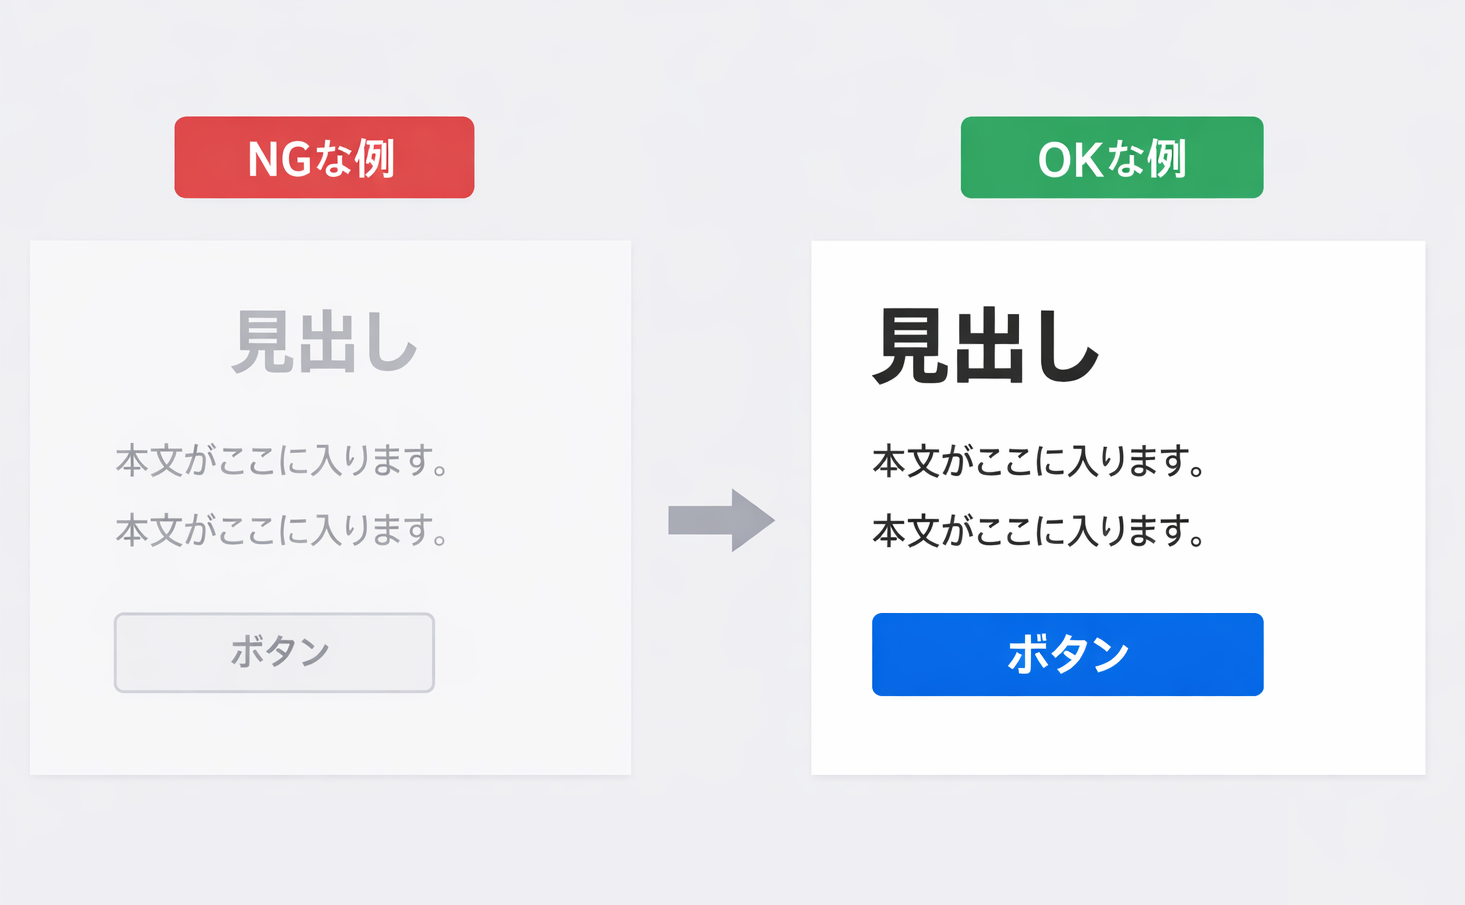
Task: Click the 例 character on the green badge
Action: tap(1166, 158)
